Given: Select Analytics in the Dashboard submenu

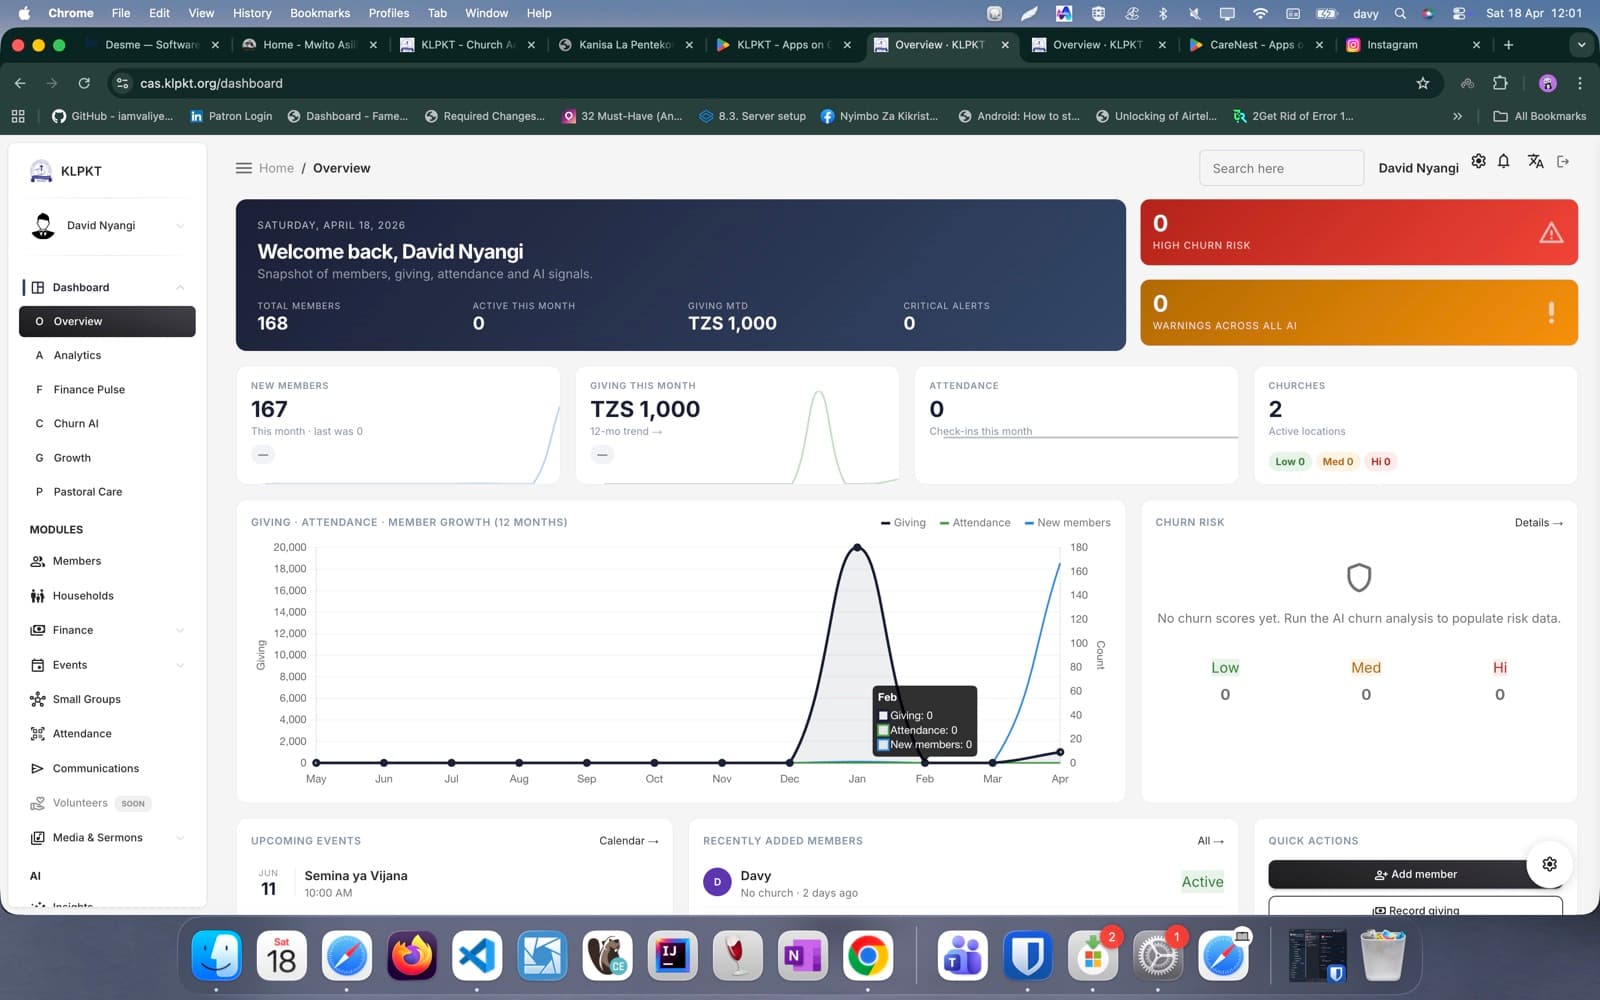Looking at the screenshot, I should [x=77, y=356].
